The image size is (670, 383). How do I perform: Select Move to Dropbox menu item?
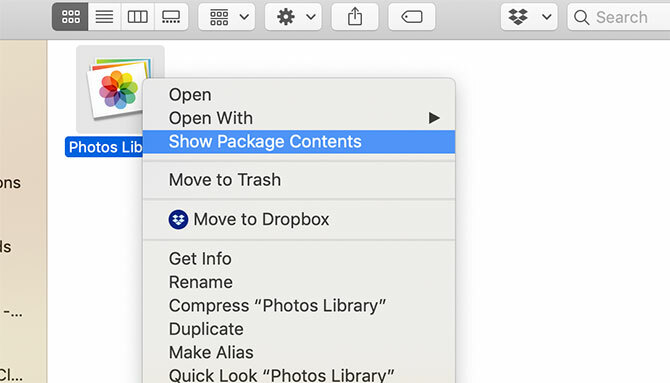tap(299, 219)
